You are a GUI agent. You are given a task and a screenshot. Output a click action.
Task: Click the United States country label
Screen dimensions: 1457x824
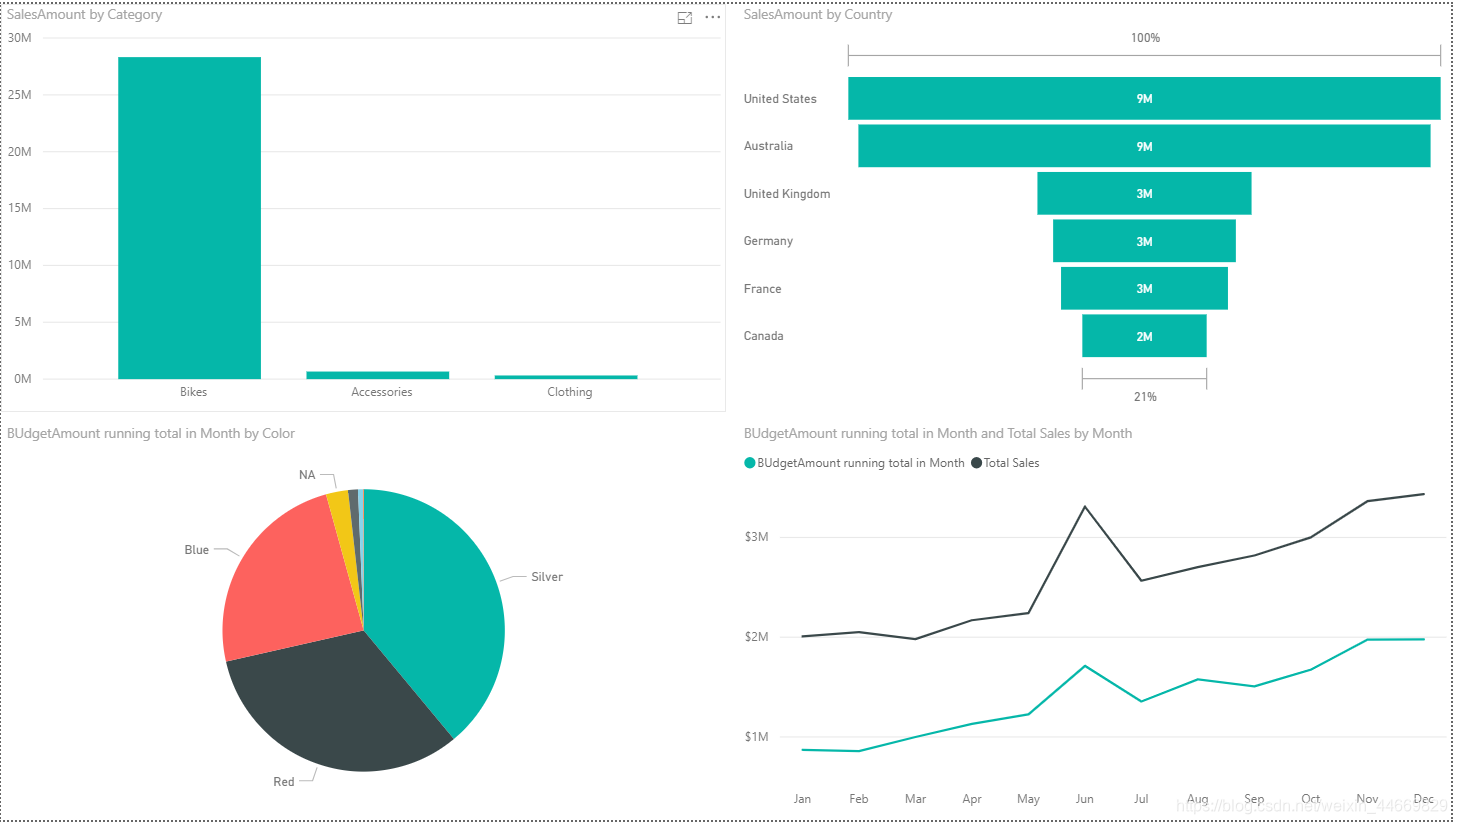pyautogui.click(x=780, y=99)
